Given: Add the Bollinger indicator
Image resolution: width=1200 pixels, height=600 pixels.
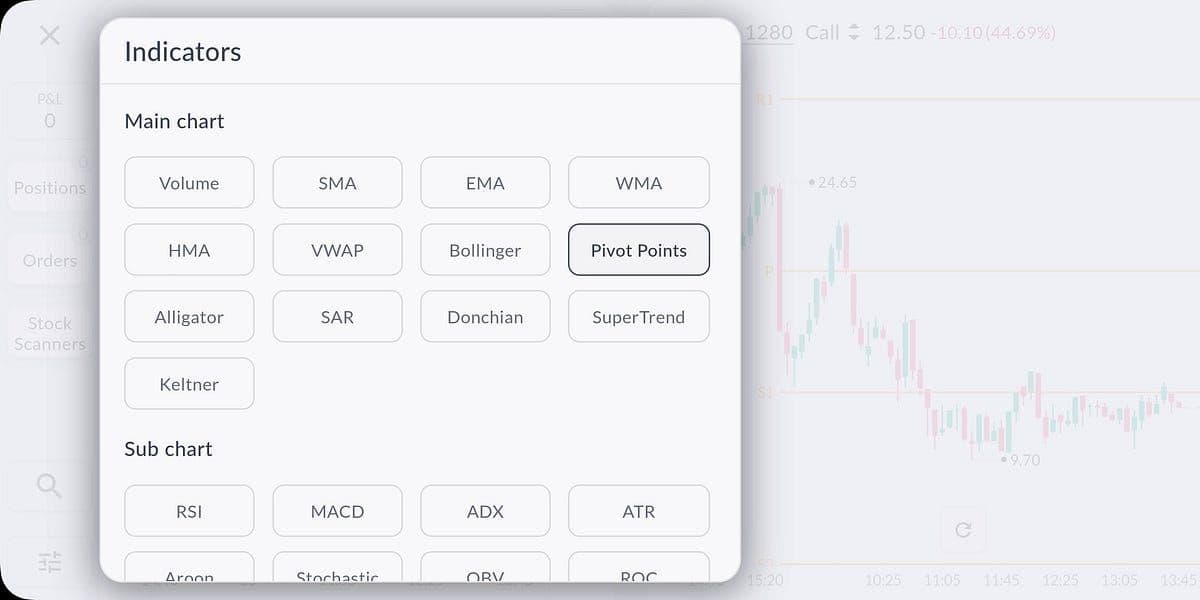Looking at the screenshot, I should coord(485,250).
